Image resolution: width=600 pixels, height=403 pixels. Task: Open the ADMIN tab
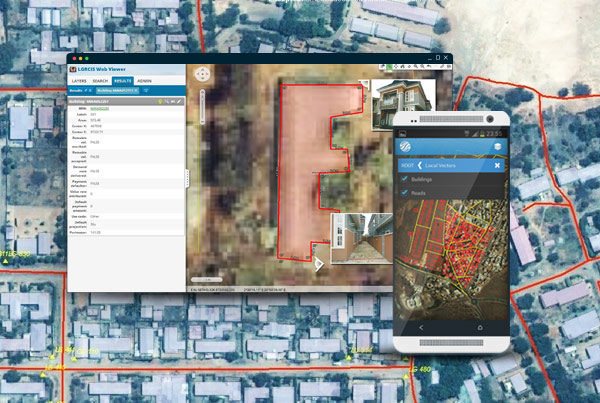[144, 81]
